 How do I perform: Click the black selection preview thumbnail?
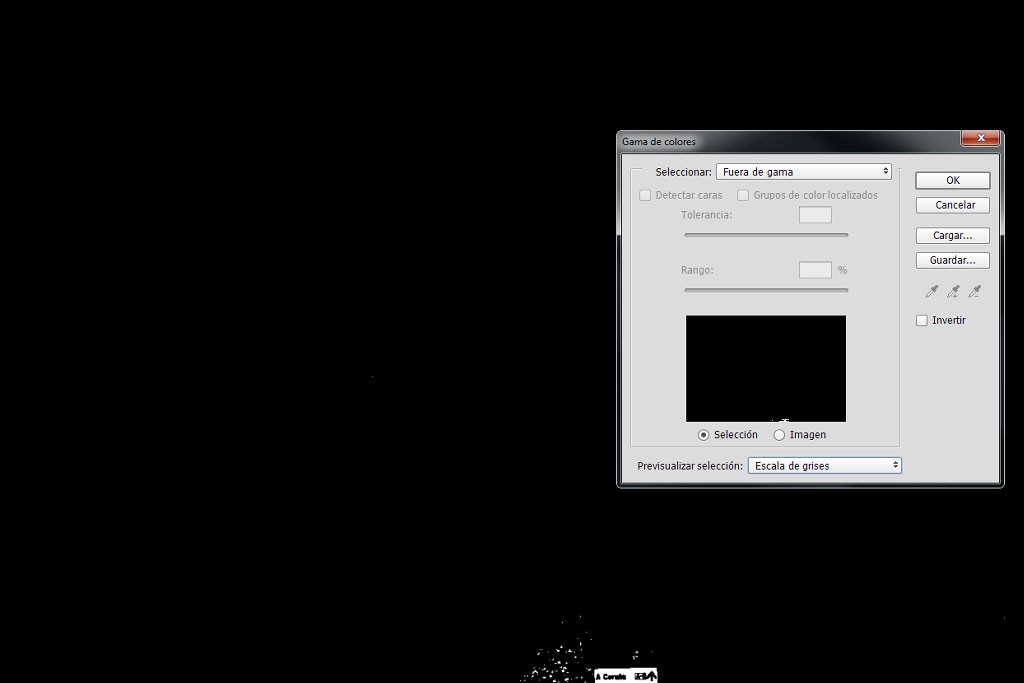(766, 369)
